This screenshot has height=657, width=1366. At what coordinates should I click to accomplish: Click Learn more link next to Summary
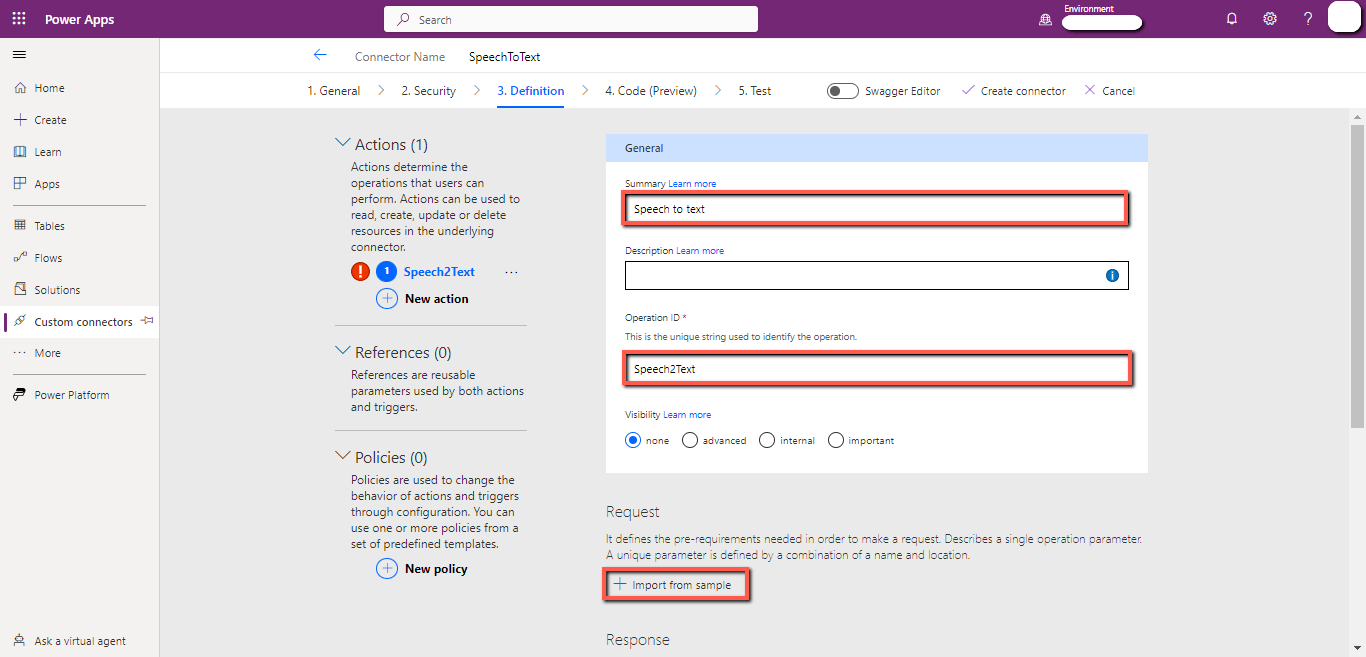coord(692,184)
